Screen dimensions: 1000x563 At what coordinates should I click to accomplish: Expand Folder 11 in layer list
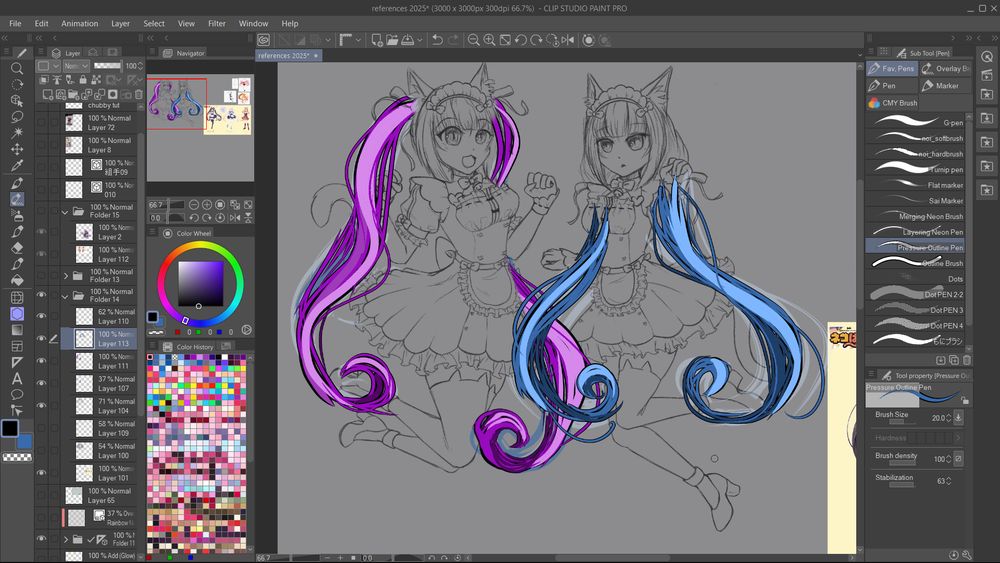(66, 539)
